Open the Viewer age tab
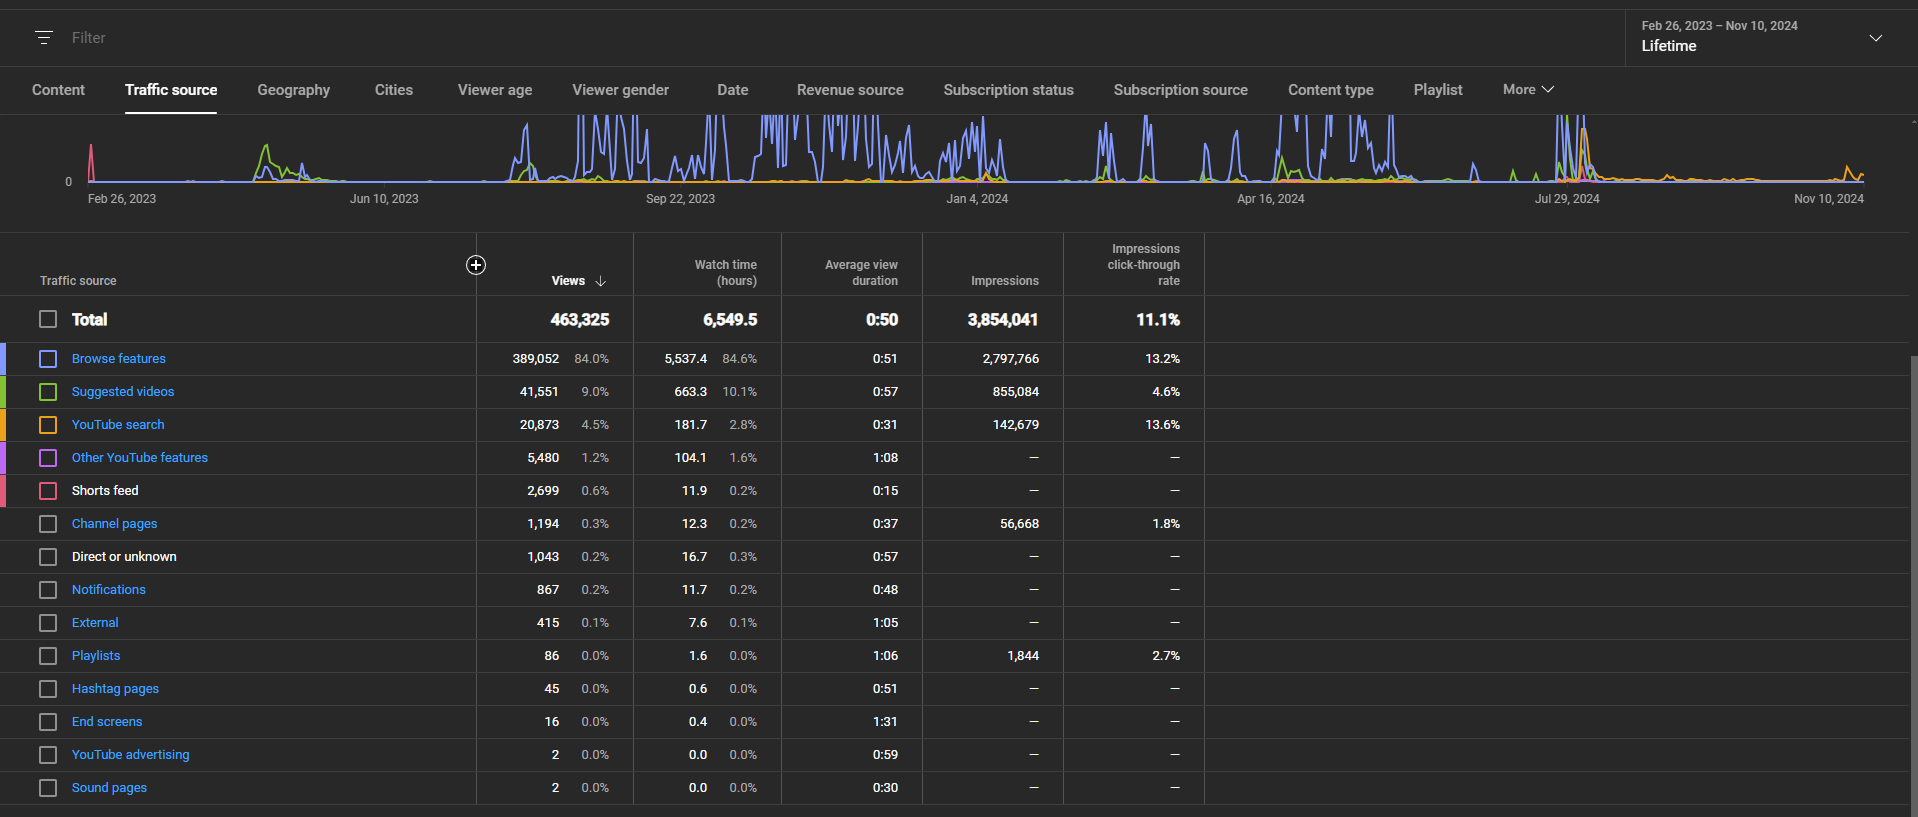This screenshot has width=1918, height=817. 494,90
